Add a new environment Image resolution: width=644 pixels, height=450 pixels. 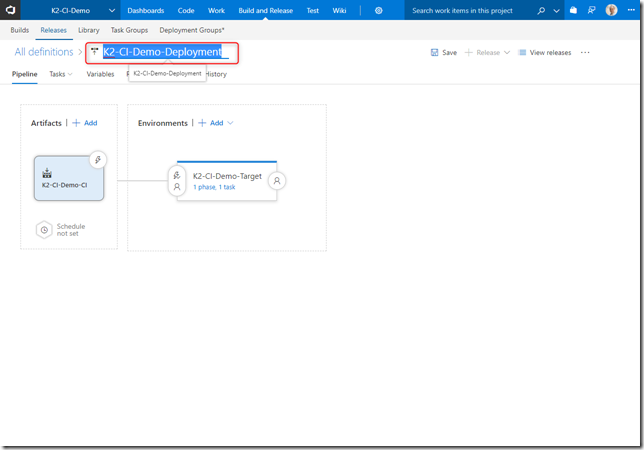pyautogui.click(x=211, y=123)
